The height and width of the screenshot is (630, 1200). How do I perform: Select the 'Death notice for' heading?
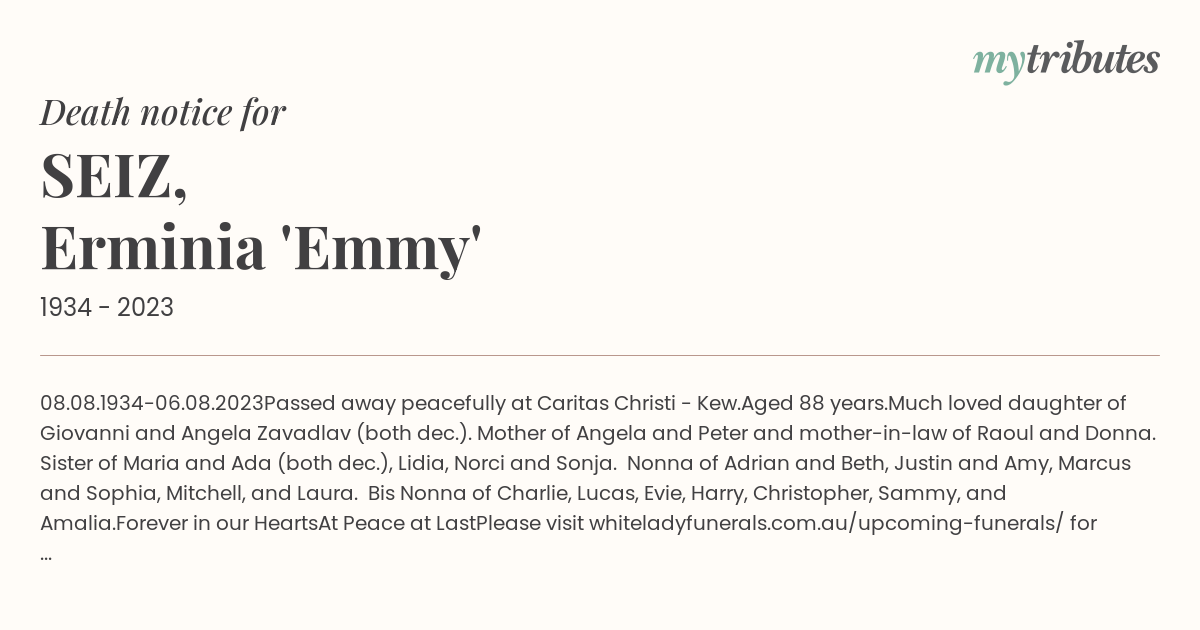[x=163, y=113]
